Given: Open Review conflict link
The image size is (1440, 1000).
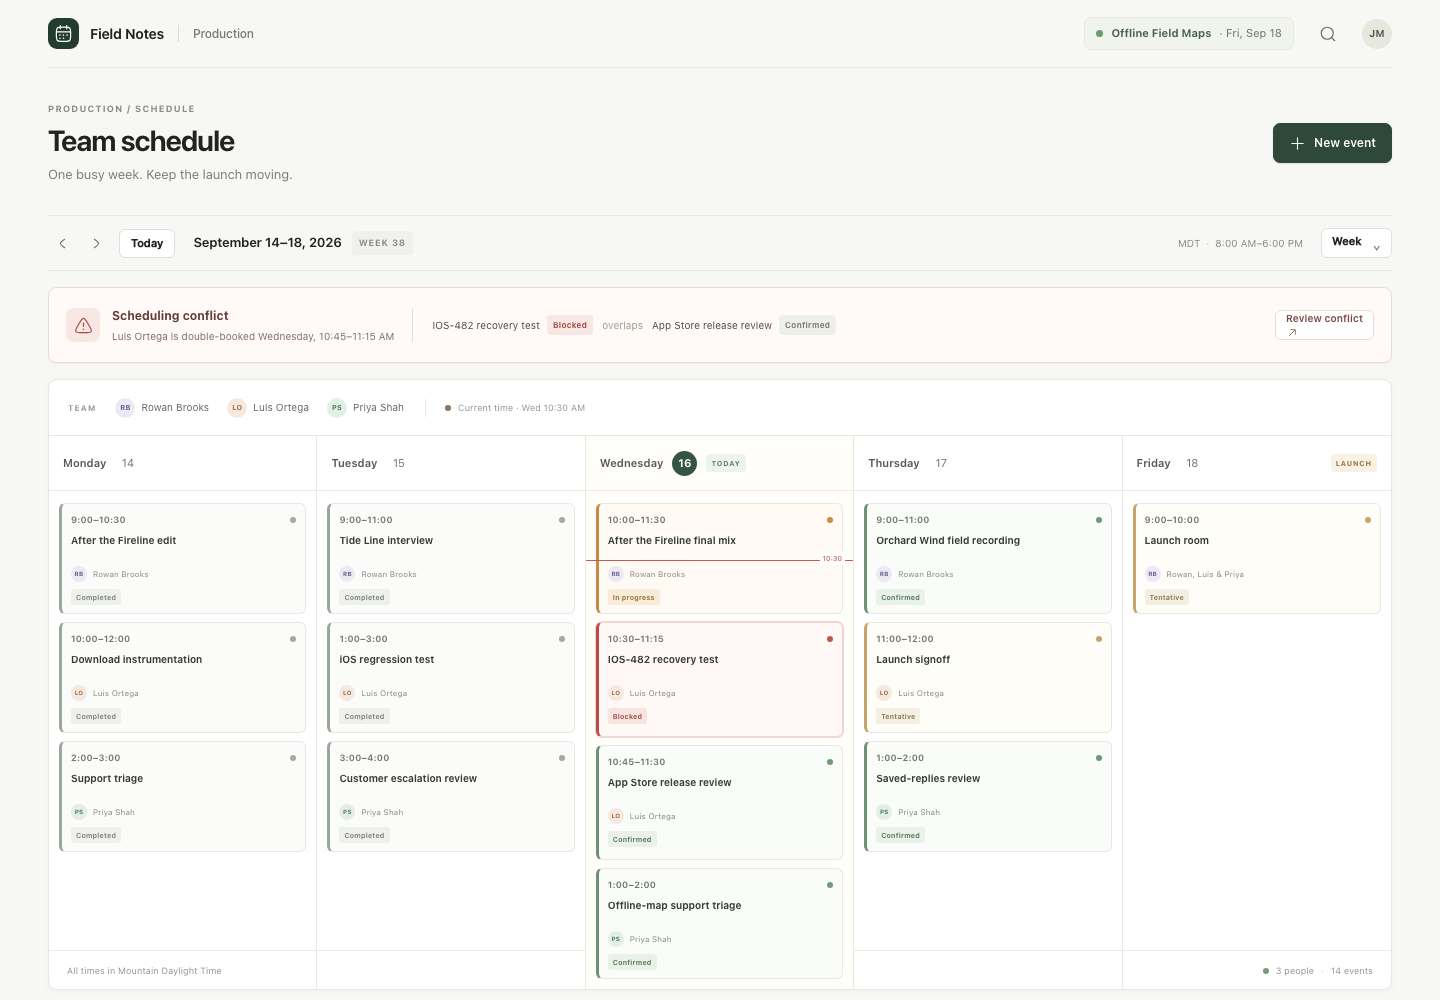Looking at the screenshot, I should tap(1324, 325).
